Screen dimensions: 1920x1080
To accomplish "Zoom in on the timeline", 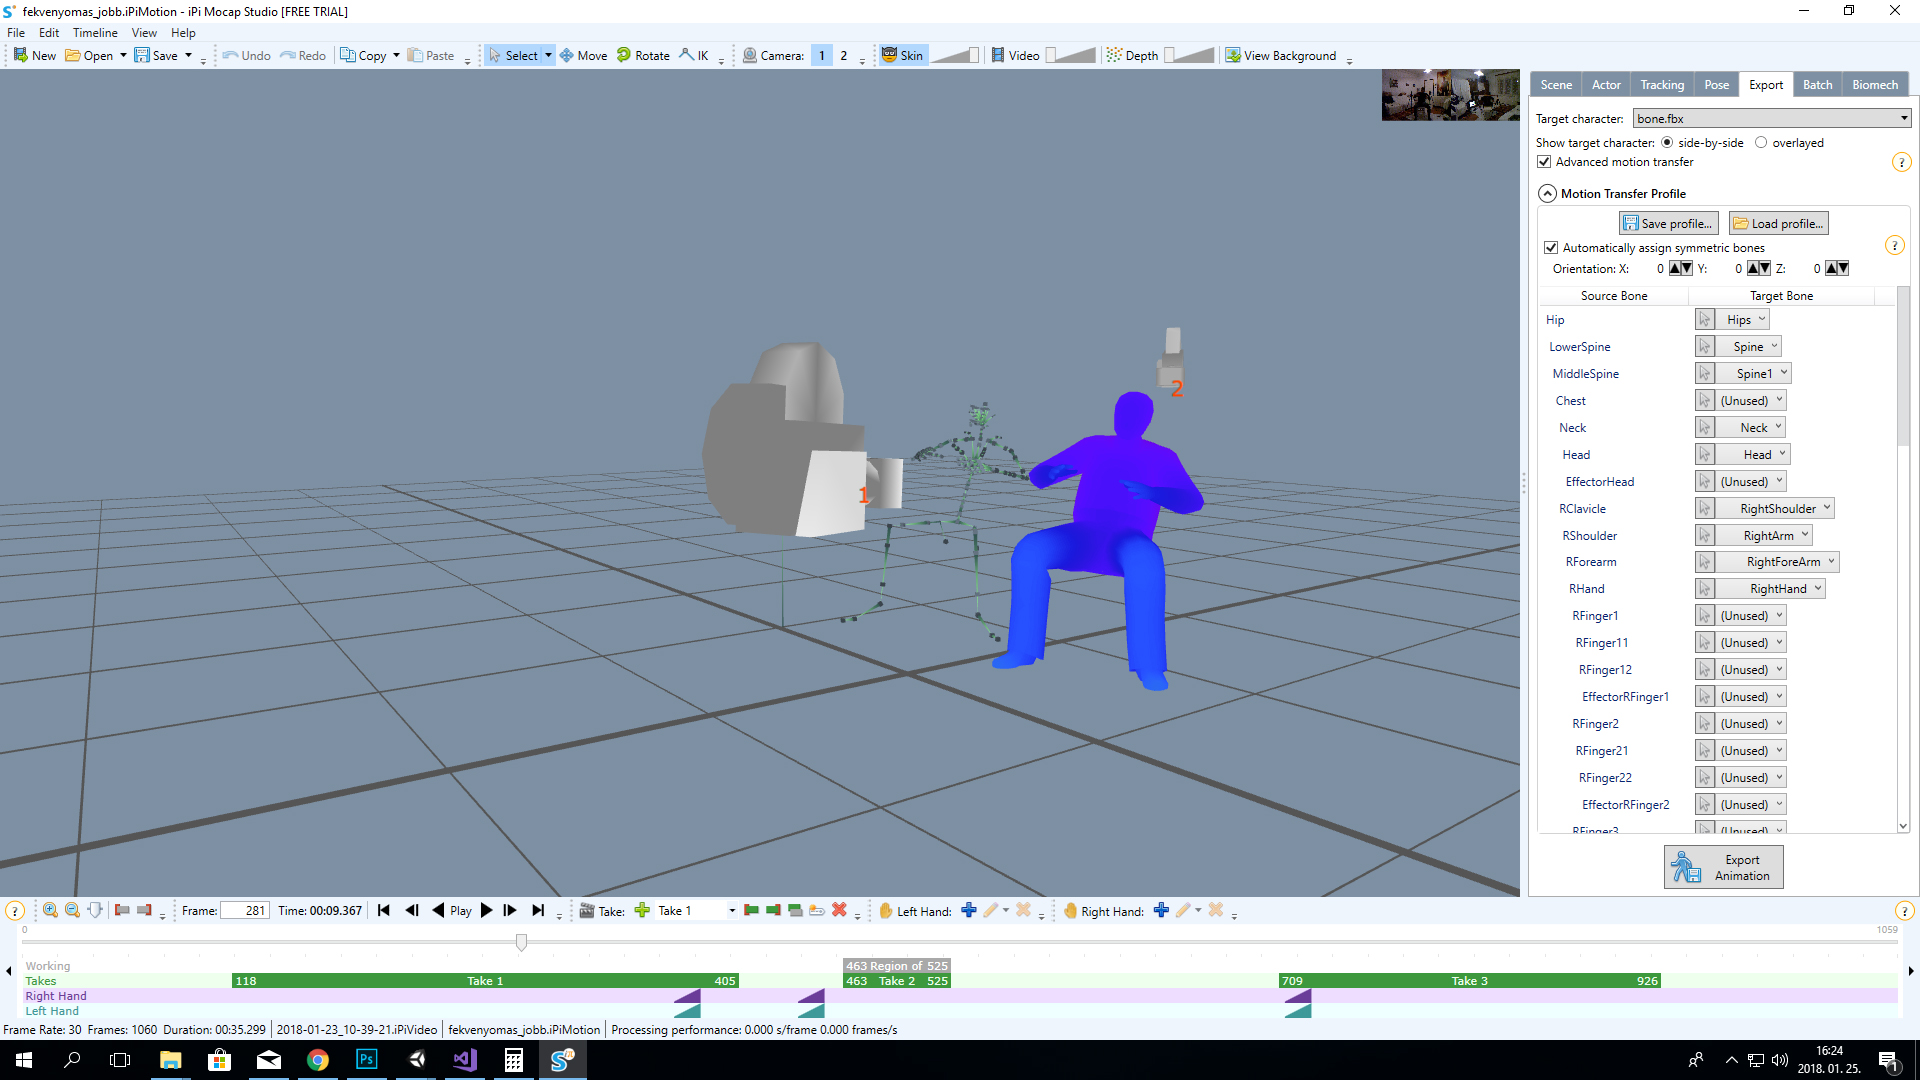I will point(50,910).
